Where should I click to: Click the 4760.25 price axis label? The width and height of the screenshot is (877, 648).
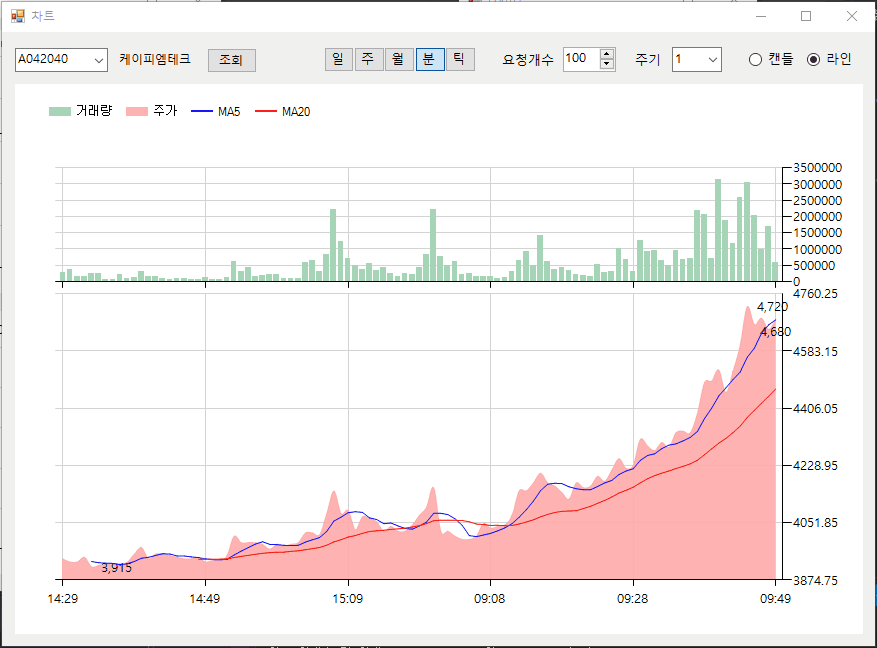click(x=815, y=294)
